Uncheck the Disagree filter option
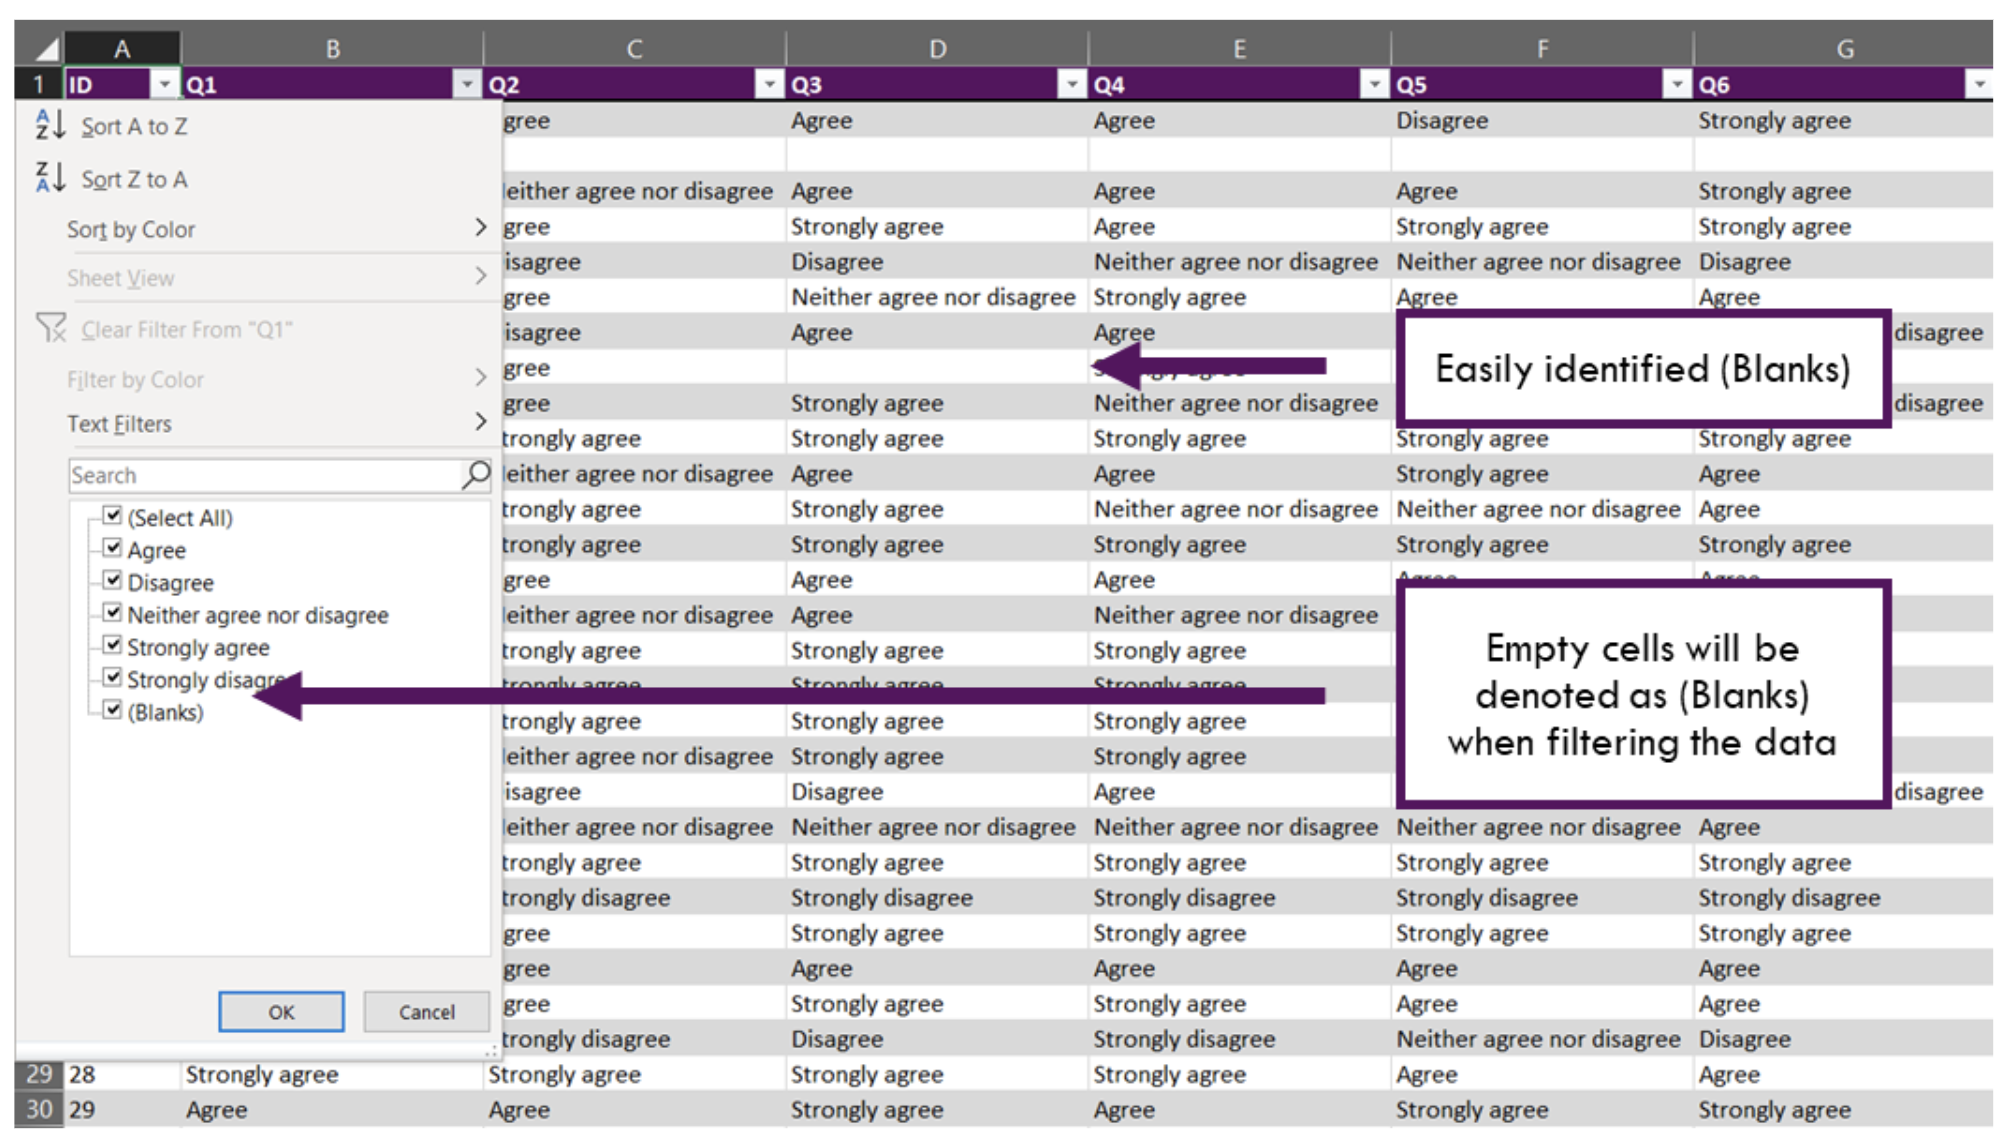This screenshot has height=1144, width=2010. pyautogui.click(x=110, y=582)
